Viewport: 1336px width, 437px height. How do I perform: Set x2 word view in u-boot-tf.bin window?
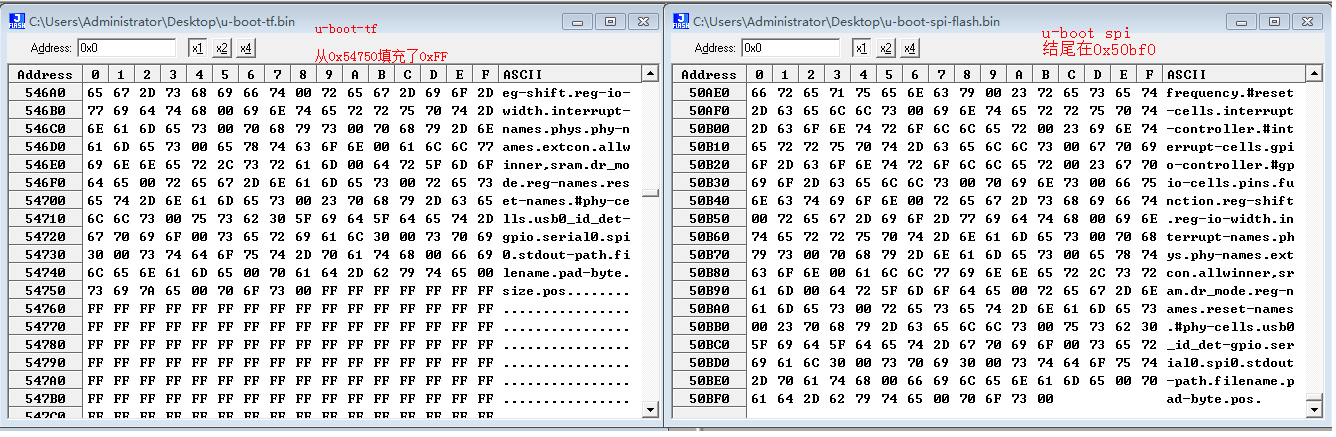tap(221, 48)
